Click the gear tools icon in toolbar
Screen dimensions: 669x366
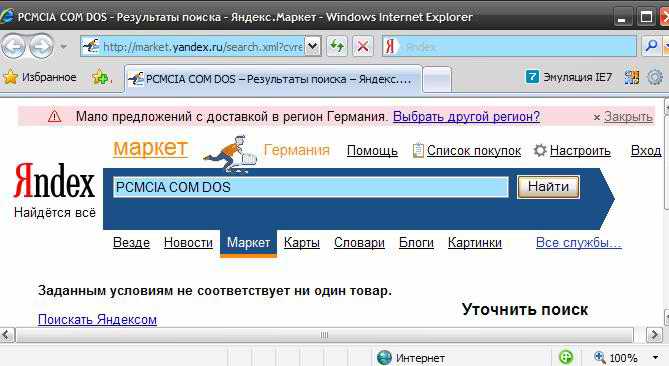coord(655,78)
